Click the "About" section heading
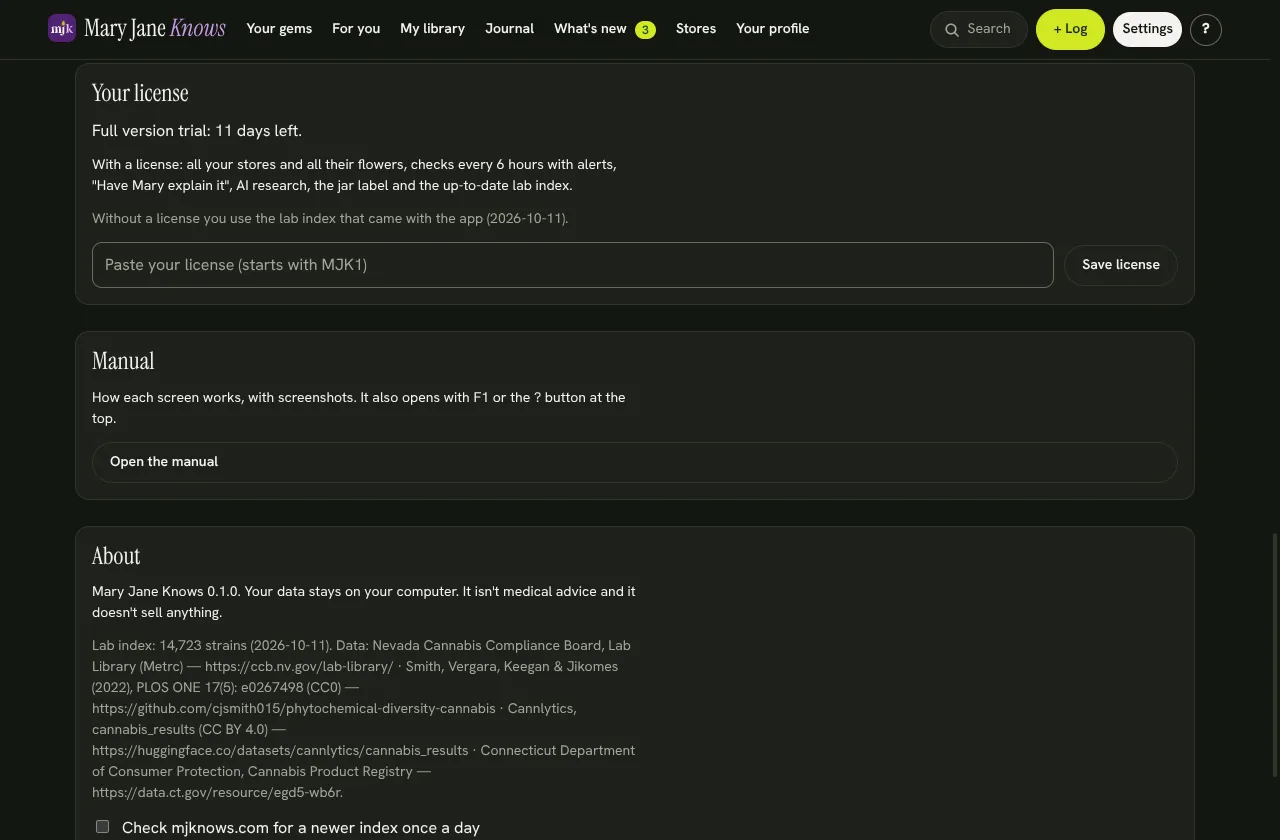1280x840 pixels. tap(116, 556)
